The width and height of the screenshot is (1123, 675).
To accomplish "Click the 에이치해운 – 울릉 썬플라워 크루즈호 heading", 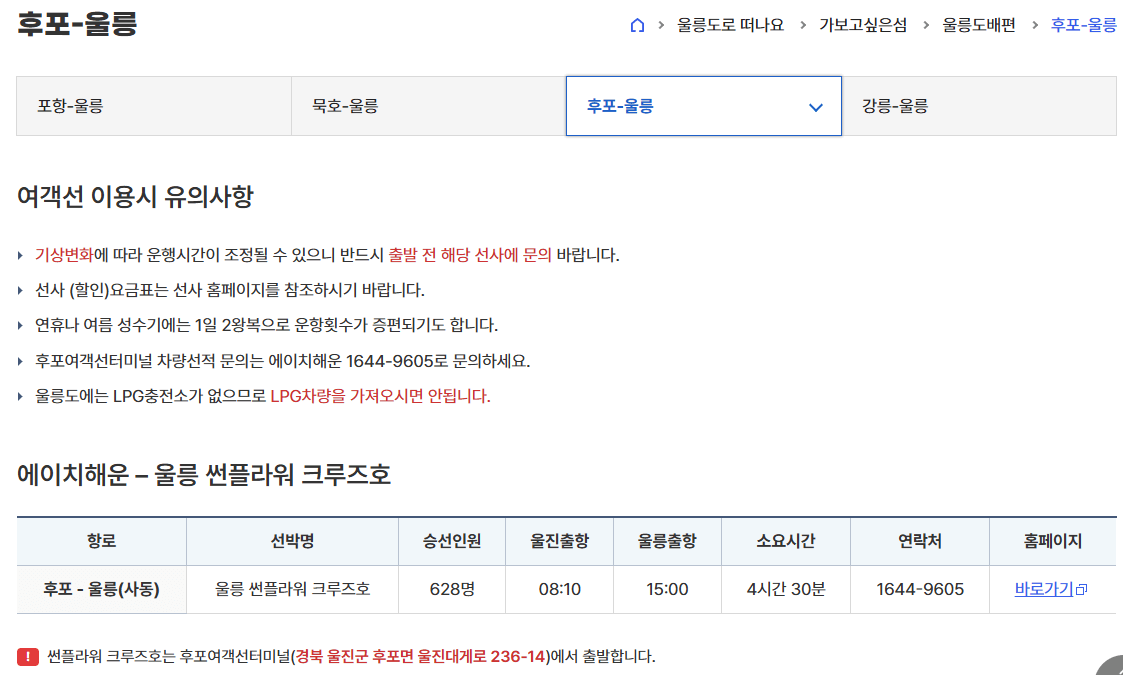I will [x=204, y=474].
